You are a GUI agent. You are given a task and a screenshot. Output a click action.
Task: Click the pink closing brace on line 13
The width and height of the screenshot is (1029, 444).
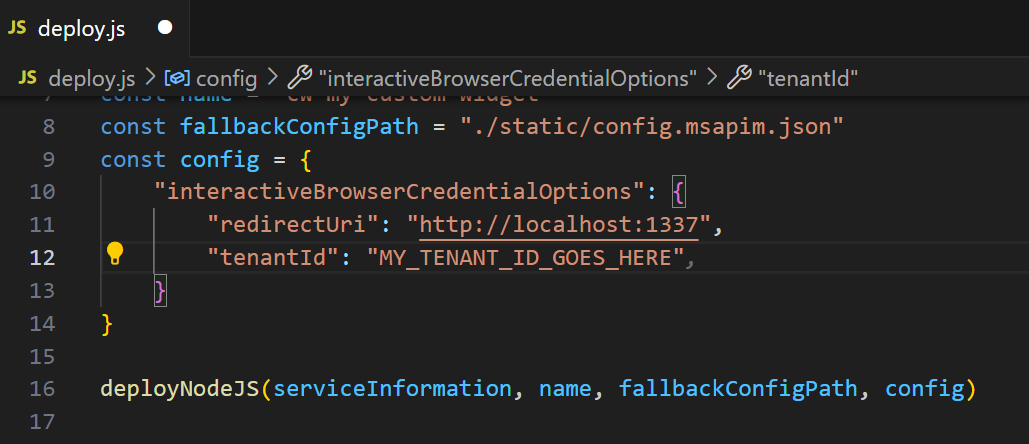(x=160, y=290)
